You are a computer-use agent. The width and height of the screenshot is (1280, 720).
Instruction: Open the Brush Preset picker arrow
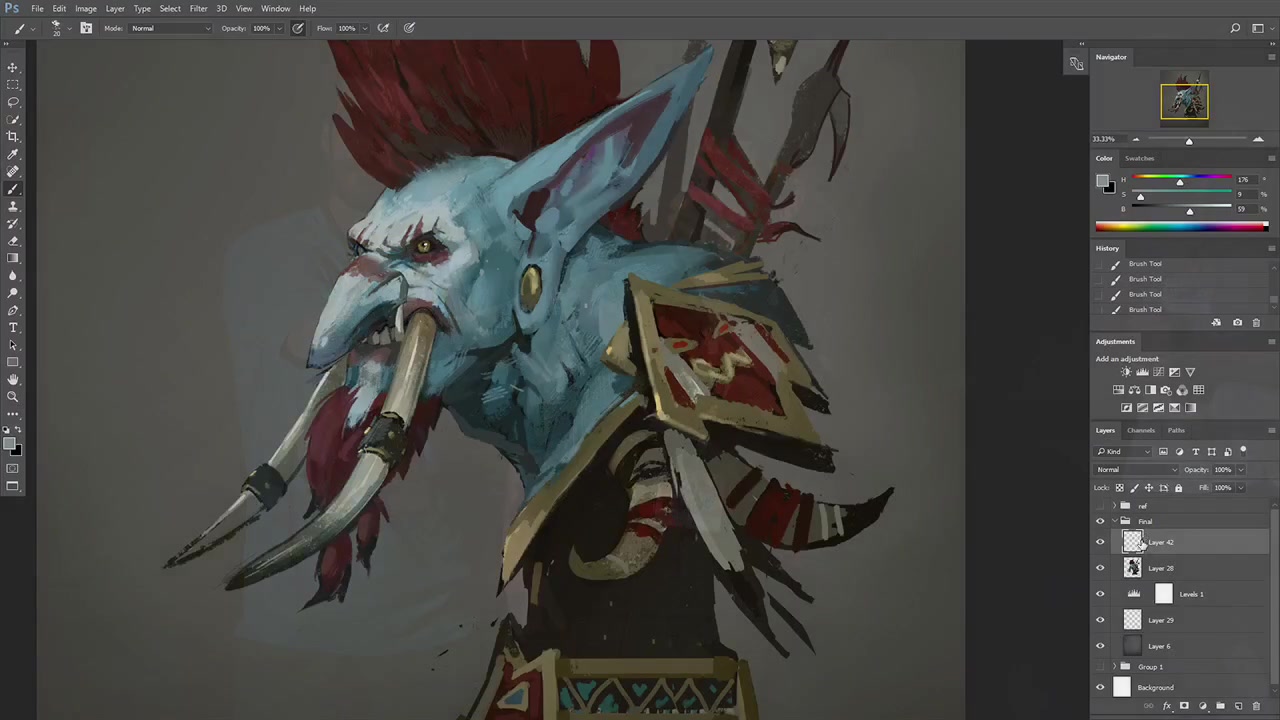tap(69, 28)
